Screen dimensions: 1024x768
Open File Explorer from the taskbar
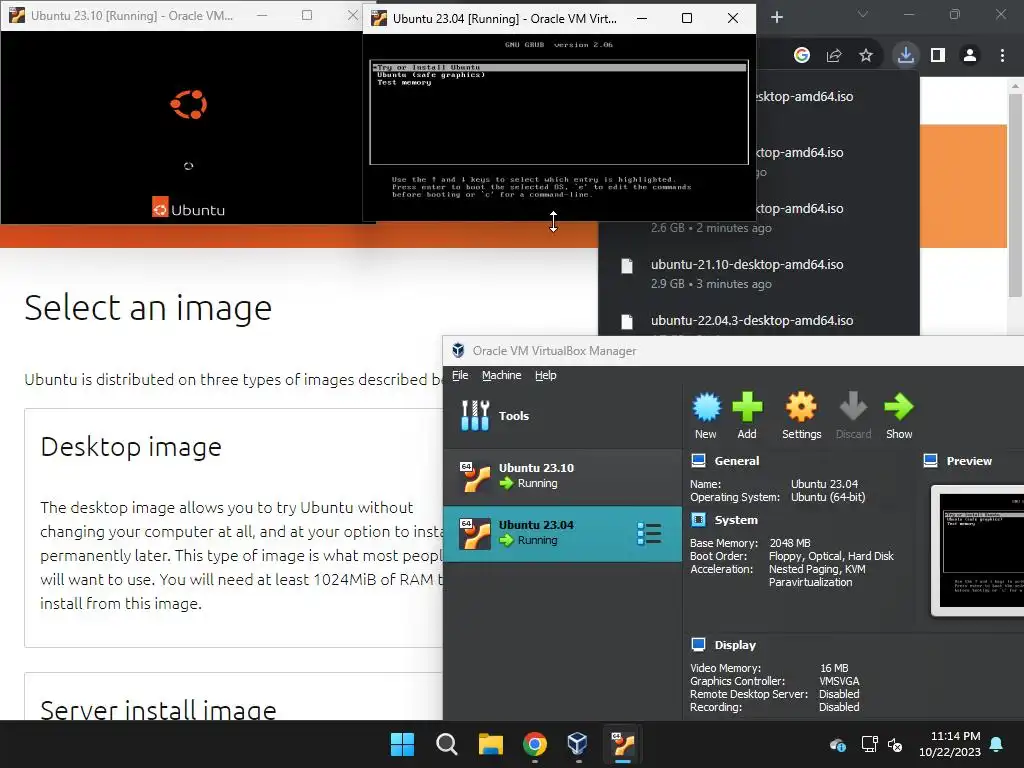click(490, 744)
